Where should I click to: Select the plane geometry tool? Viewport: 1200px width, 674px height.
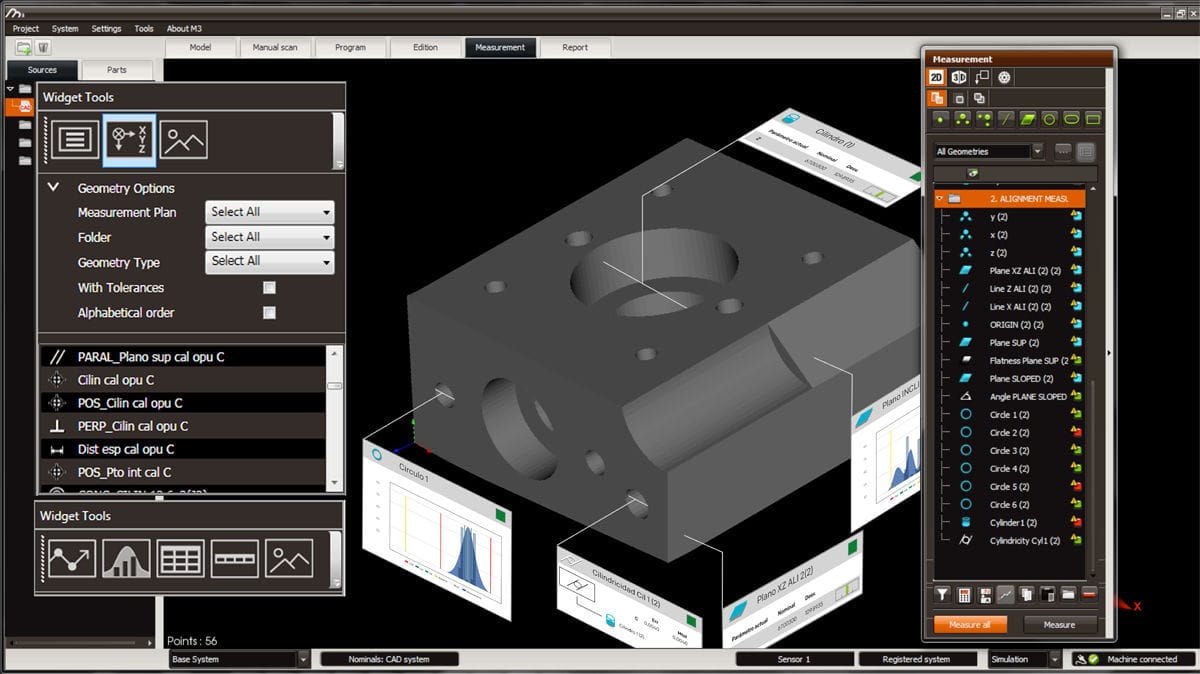point(1027,118)
